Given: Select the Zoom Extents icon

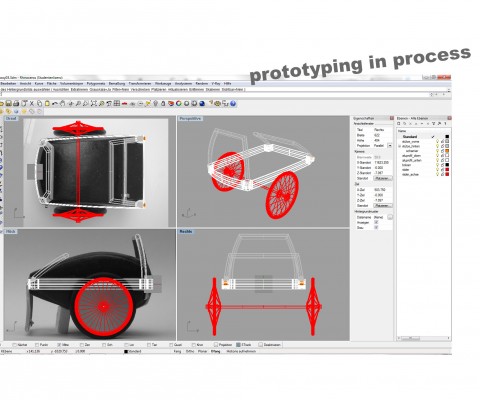Looking at the screenshot, I should [x=94, y=103].
